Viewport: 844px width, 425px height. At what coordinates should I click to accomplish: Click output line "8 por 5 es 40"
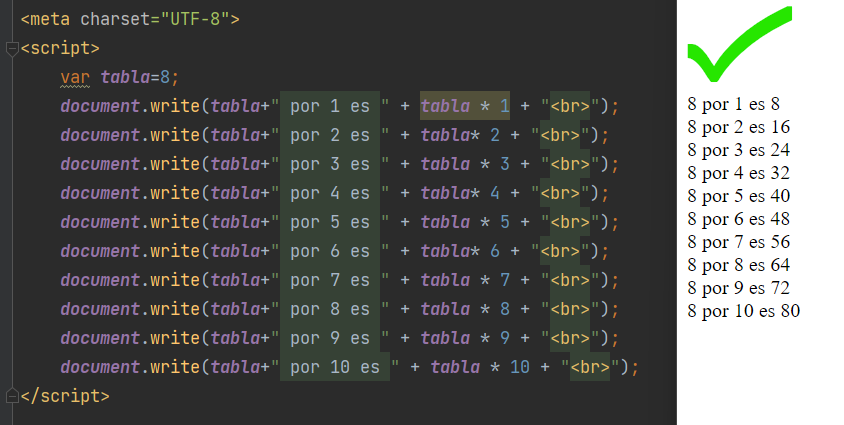738,195
